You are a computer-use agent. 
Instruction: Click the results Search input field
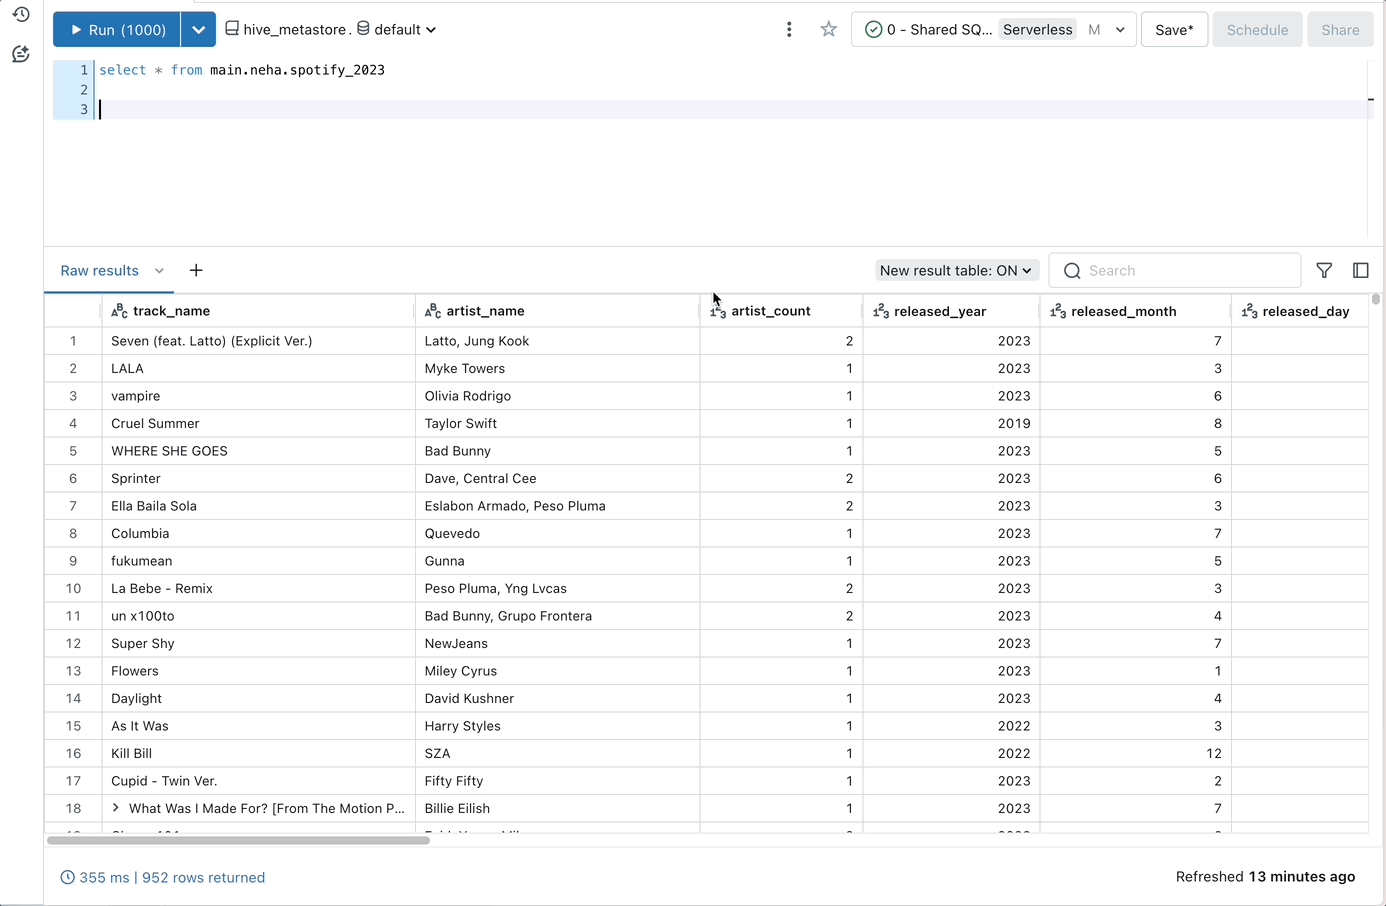(1187, 271)
